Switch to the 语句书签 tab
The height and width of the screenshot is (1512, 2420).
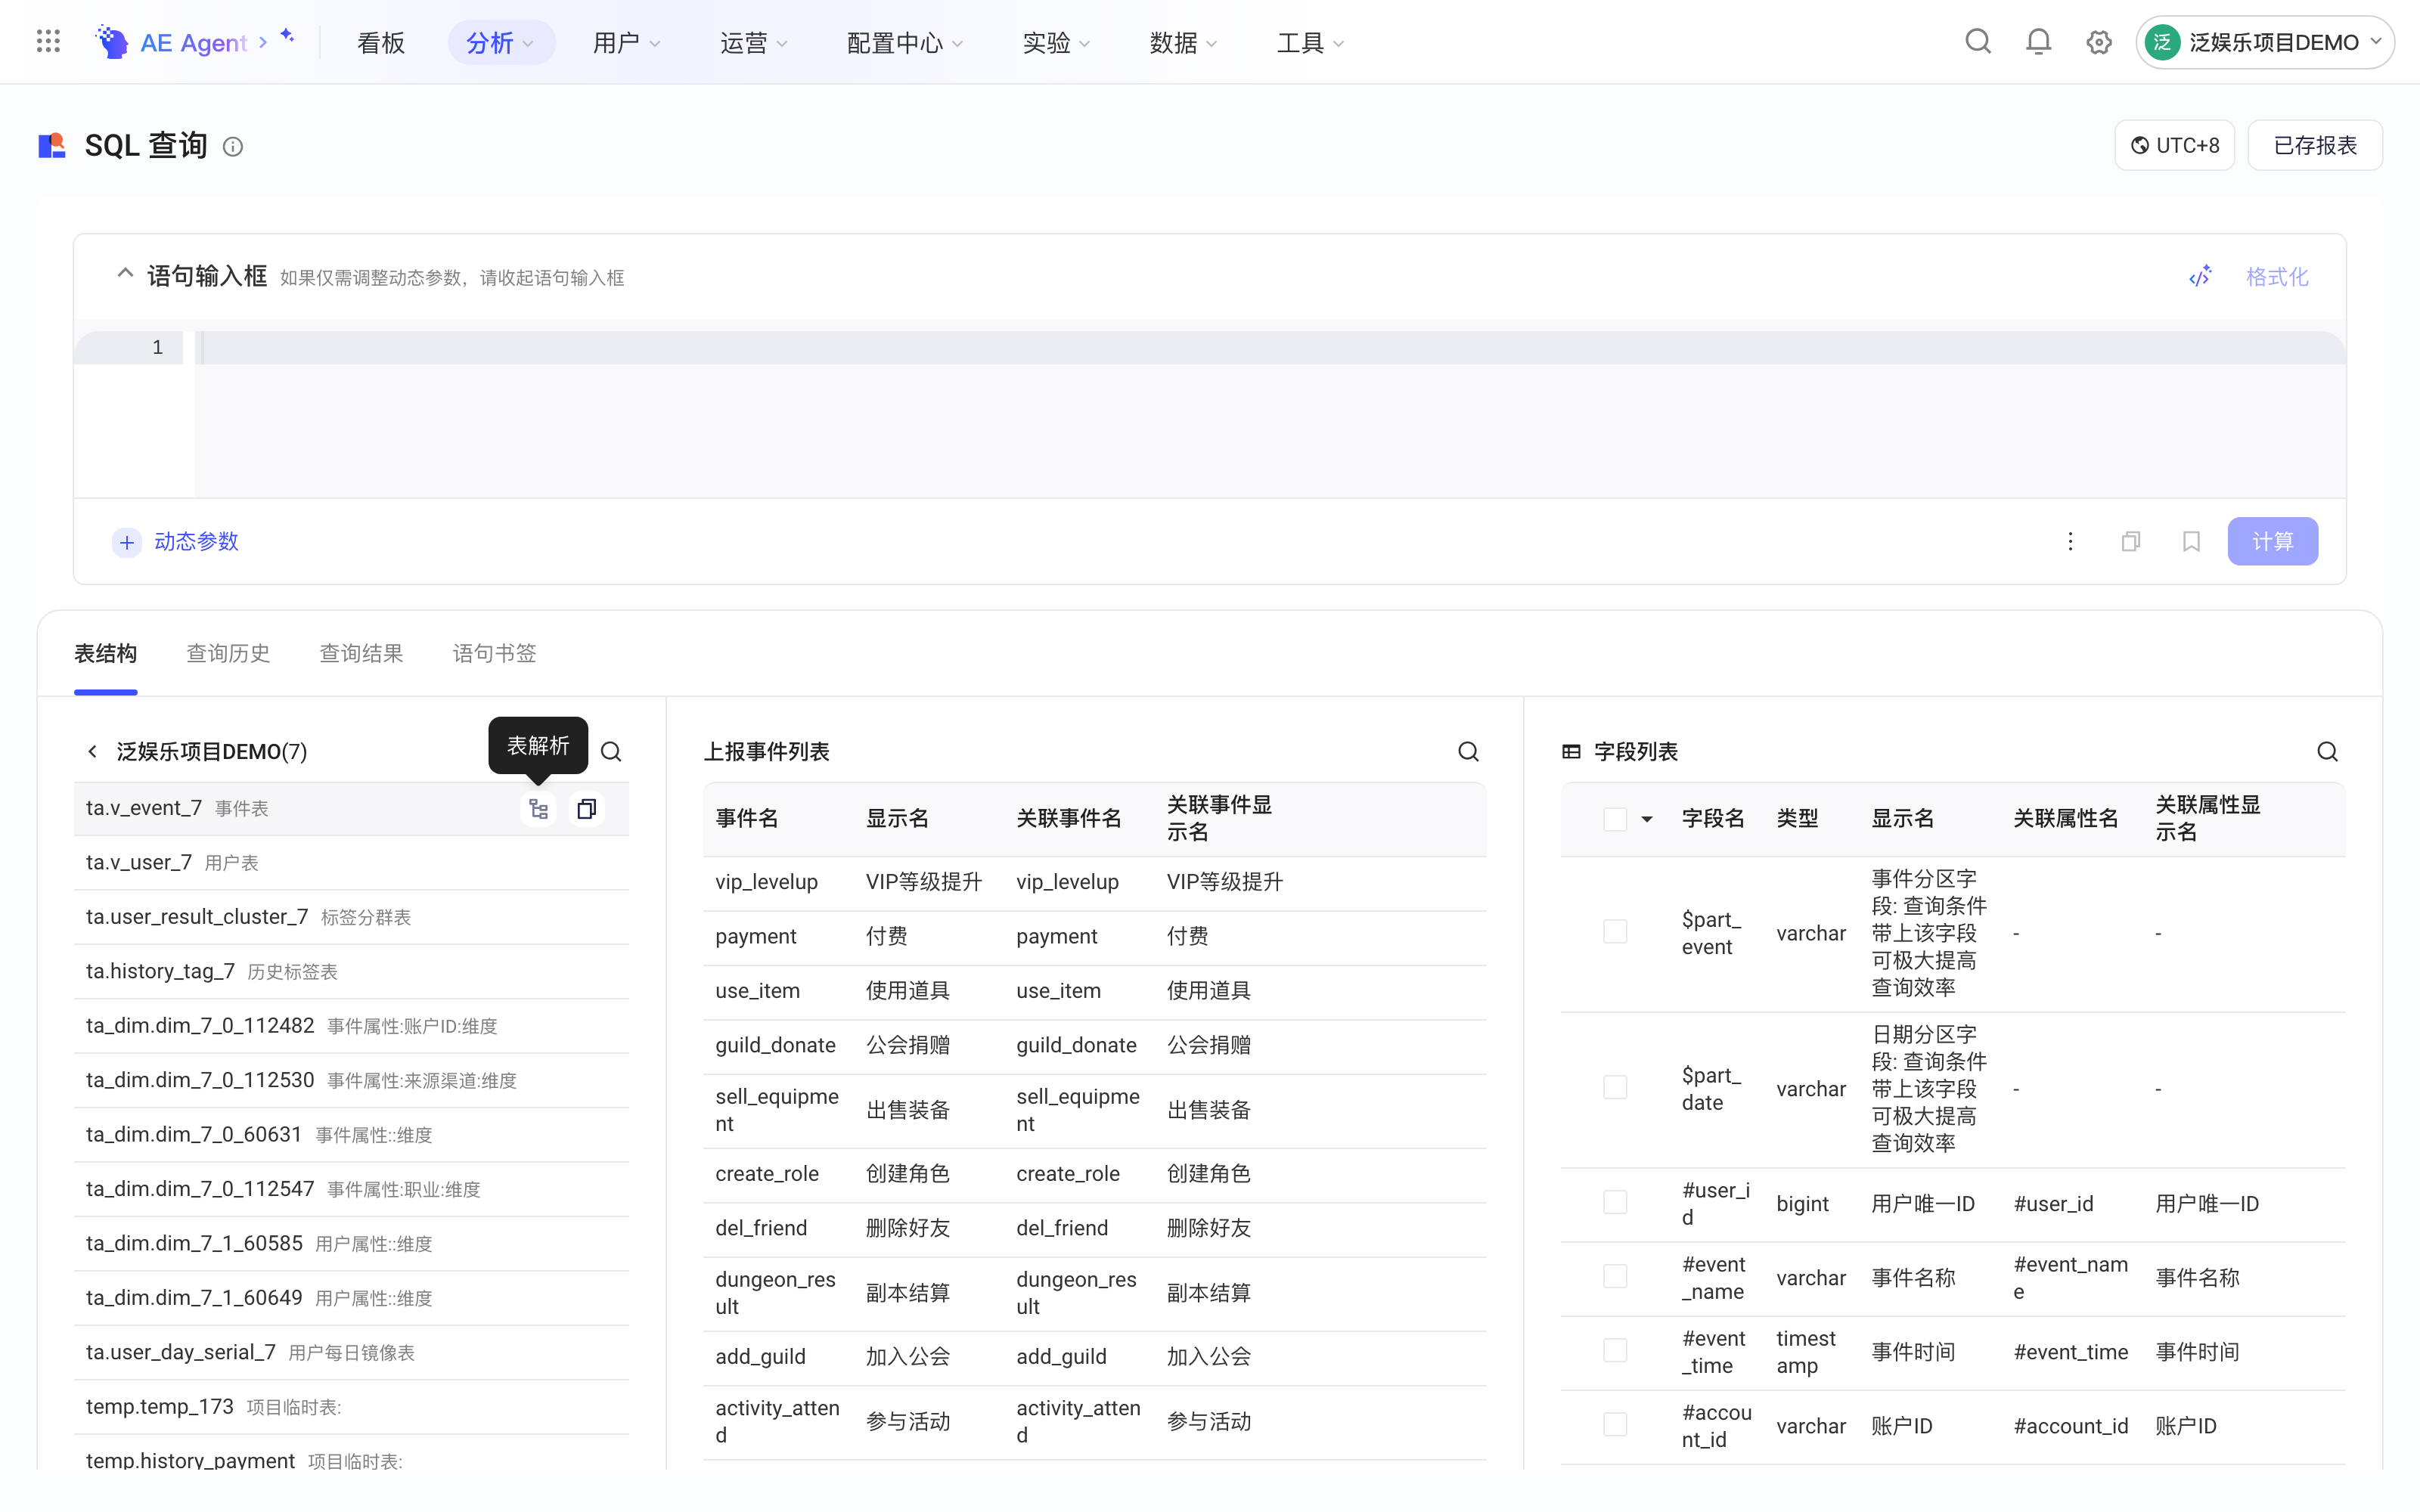(494, 654)
